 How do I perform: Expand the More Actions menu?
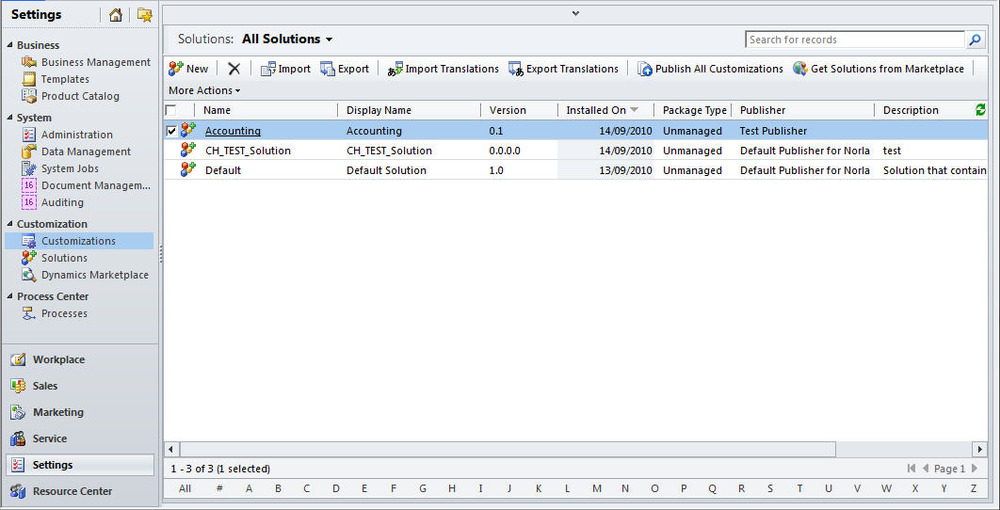(x=204, y=91)
